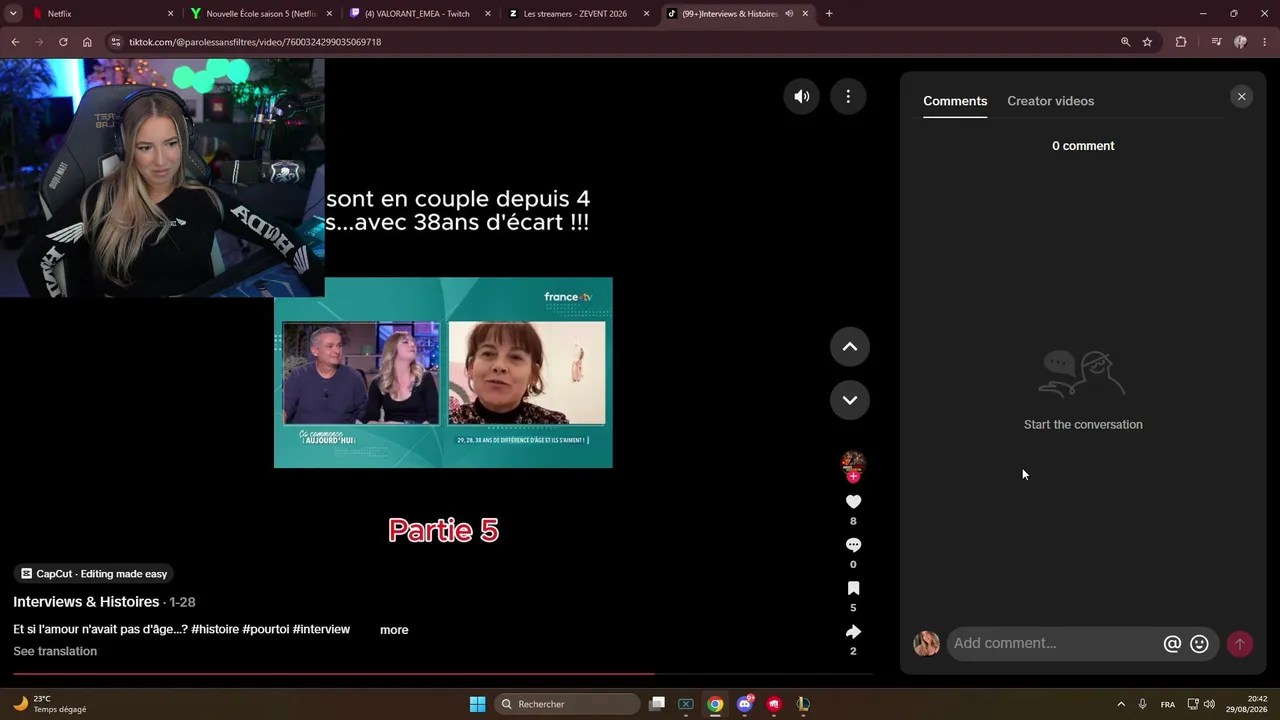
Task: Like the video with the heart icon
Action: 853,502
